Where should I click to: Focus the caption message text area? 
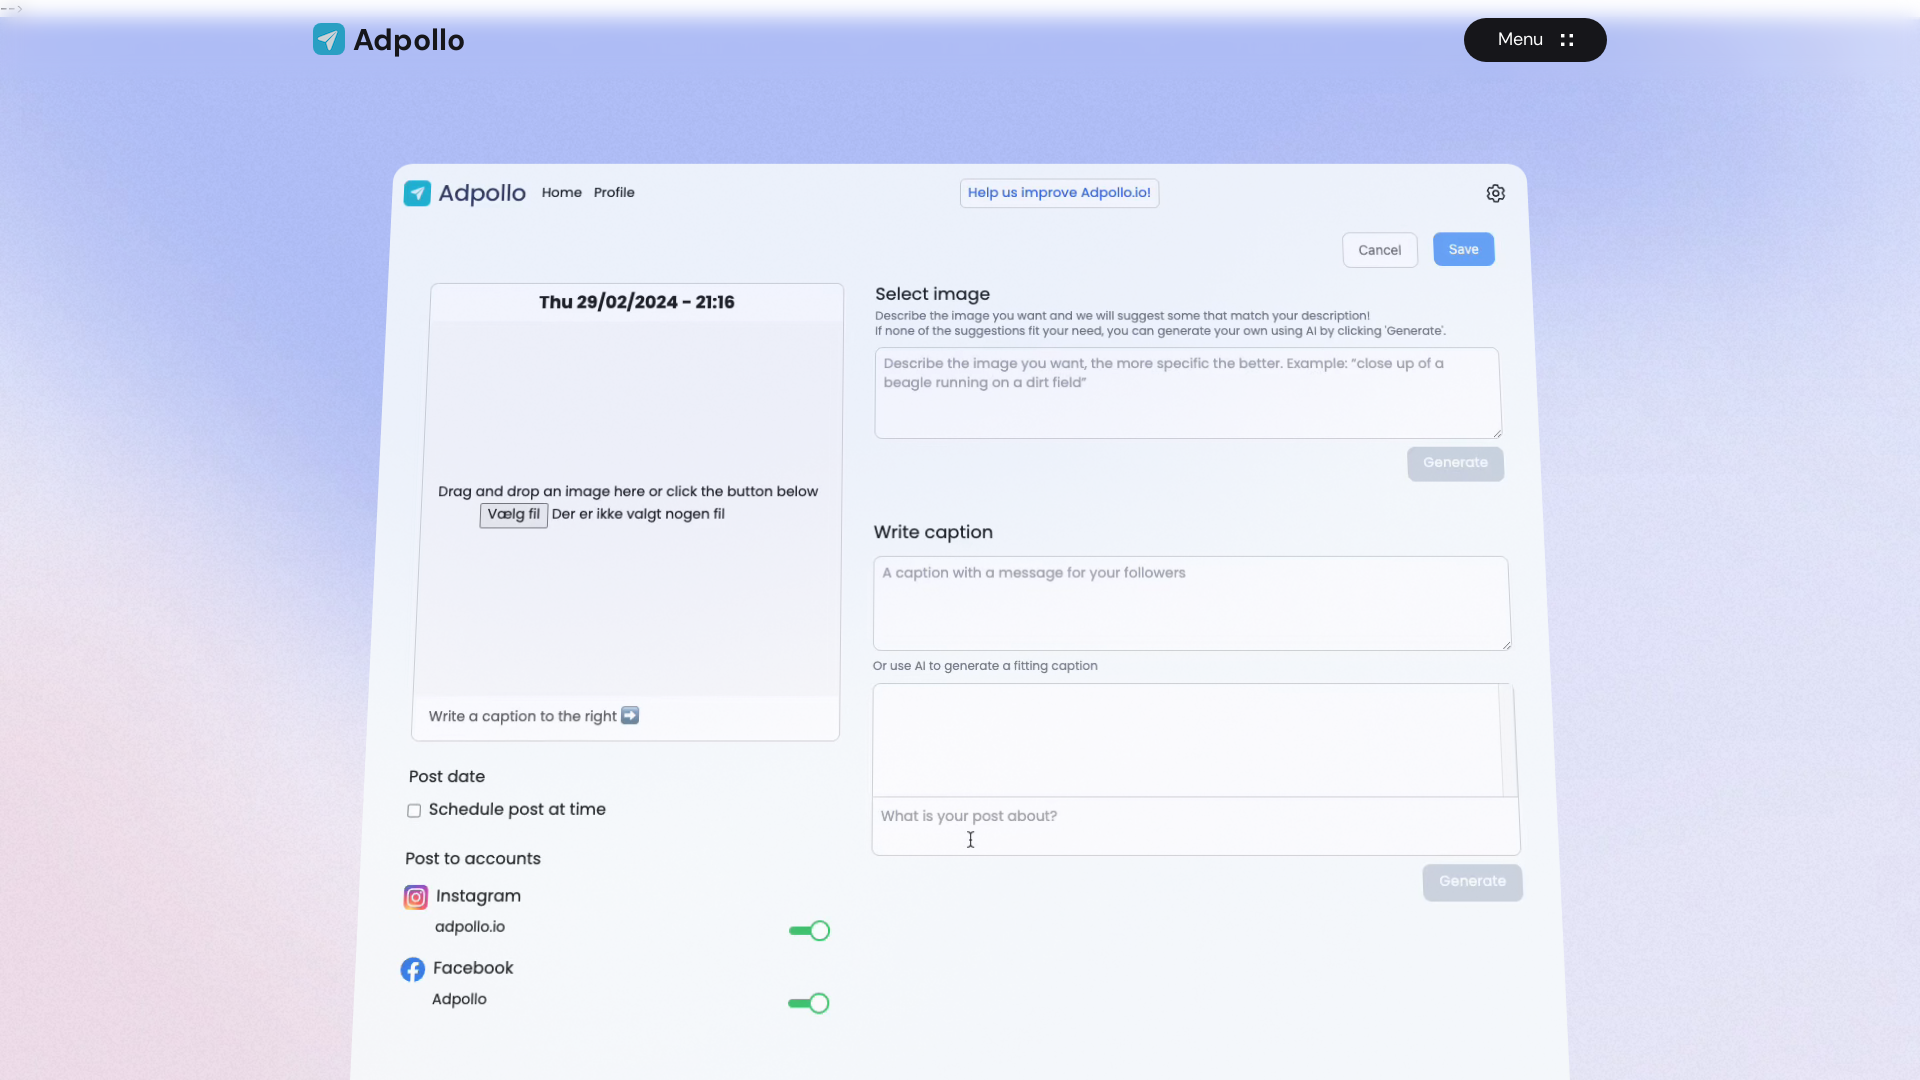(1191, 603)
